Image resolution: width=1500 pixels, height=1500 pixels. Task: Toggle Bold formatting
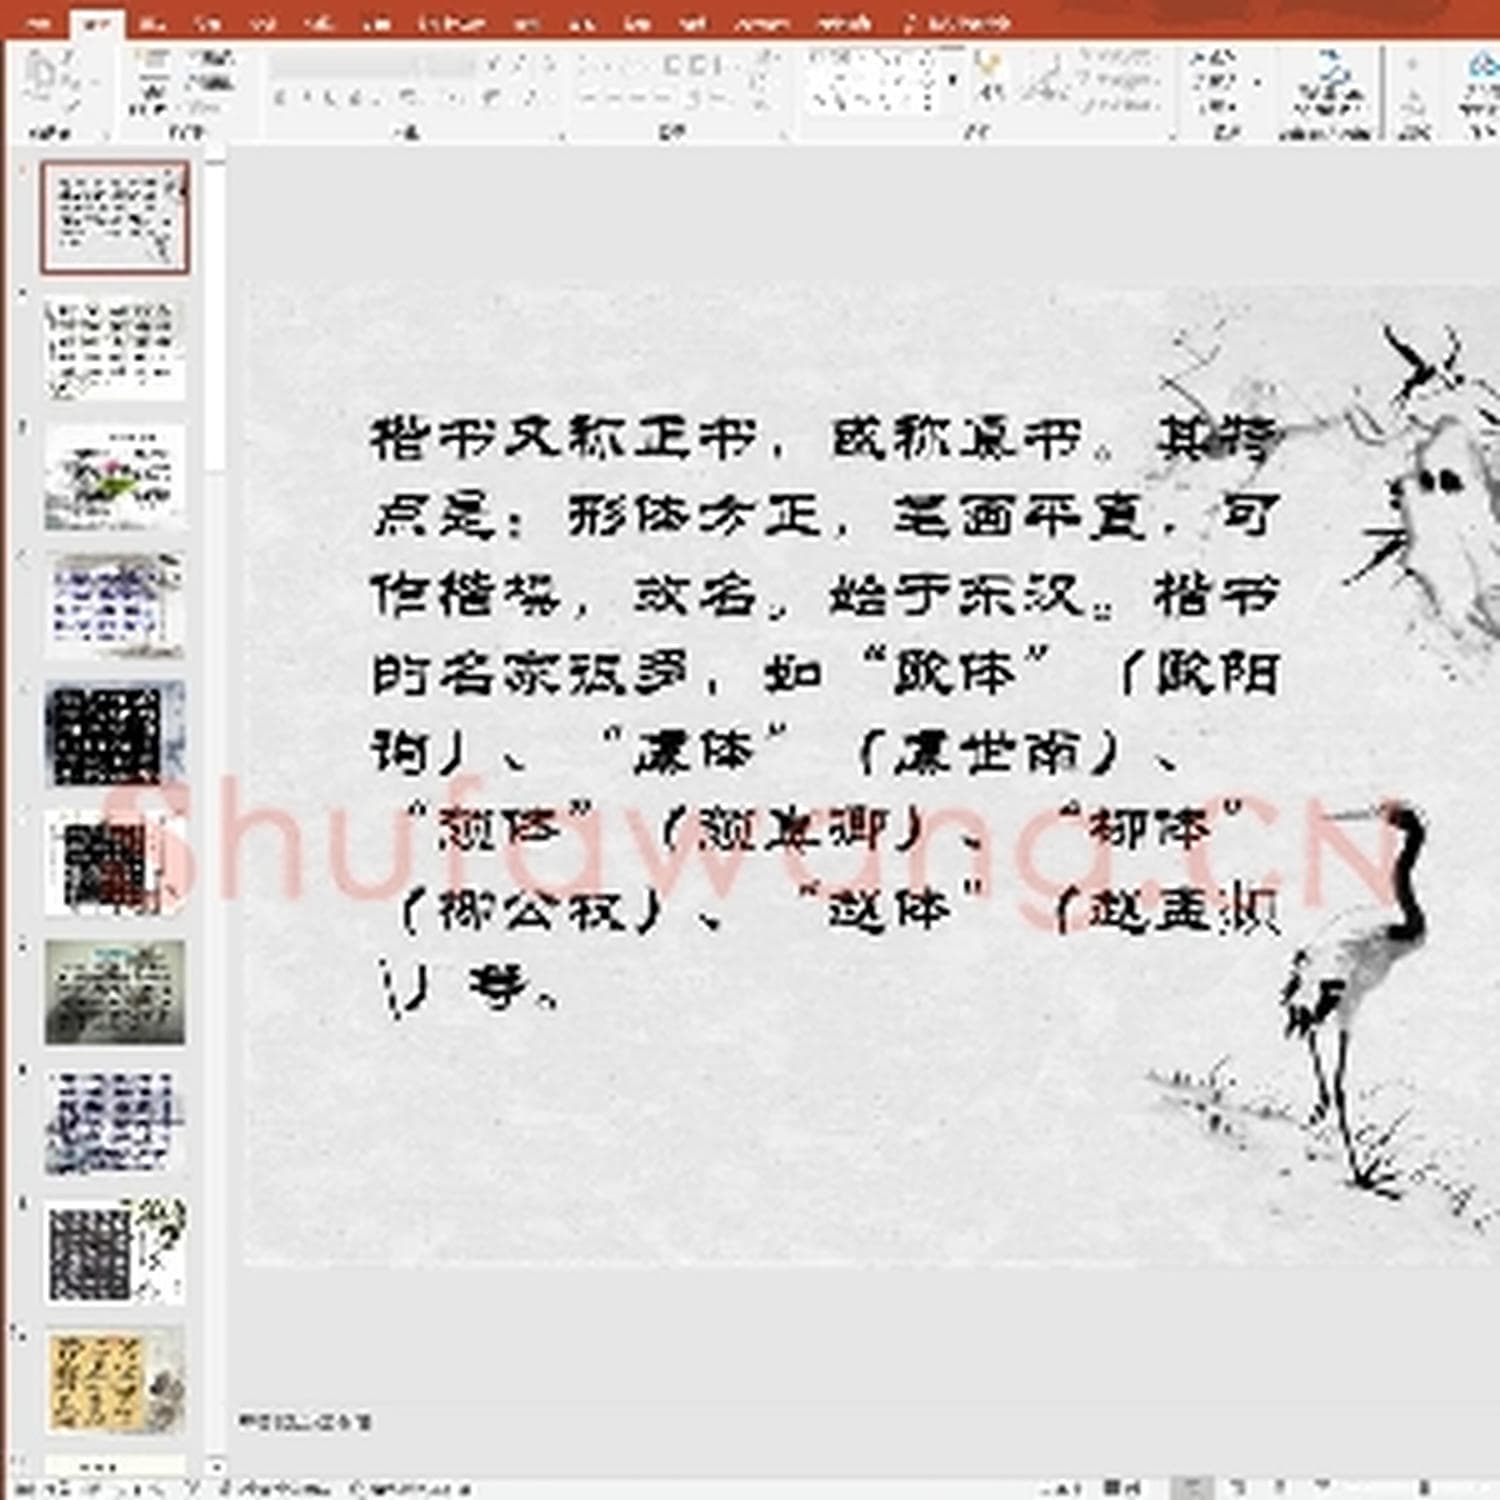coord(281,99)
